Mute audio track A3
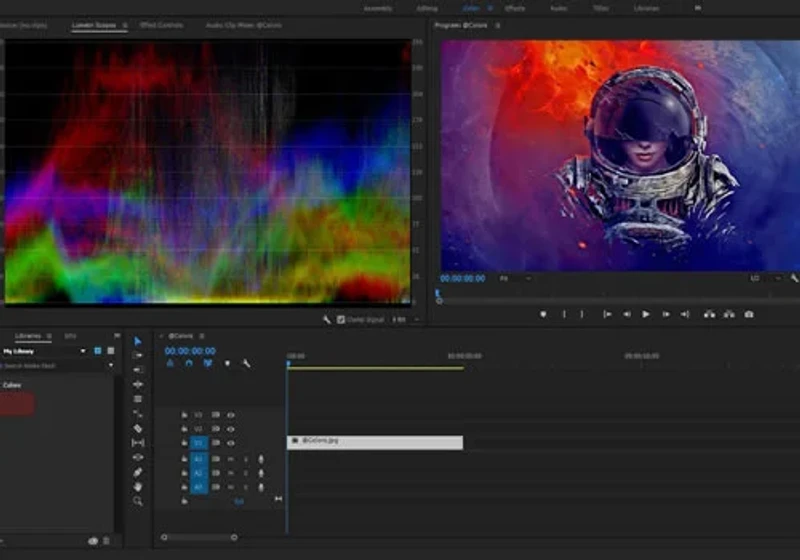The height and width of the screenshot is (560, 800). pos(231,487)
